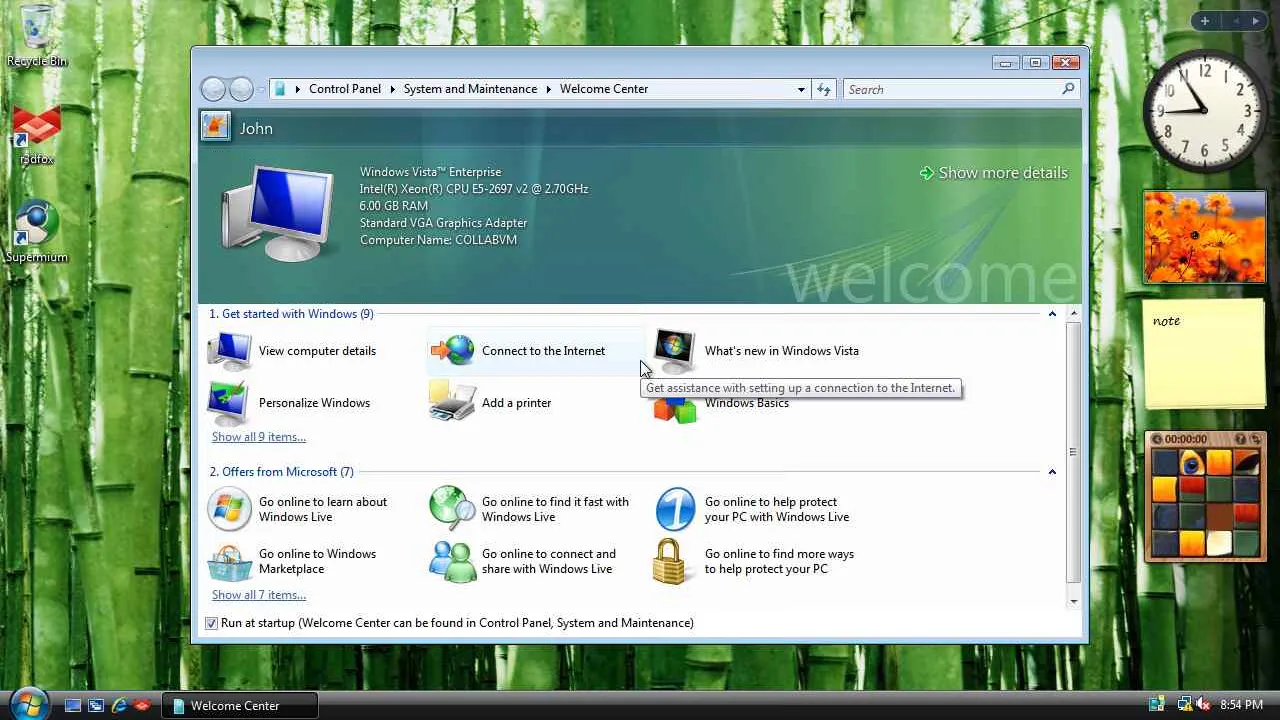Image resolution: width=1280 pixels, height=720 pixels.
Task: Click the yellow sticky note gadget
Action: 1204,353
